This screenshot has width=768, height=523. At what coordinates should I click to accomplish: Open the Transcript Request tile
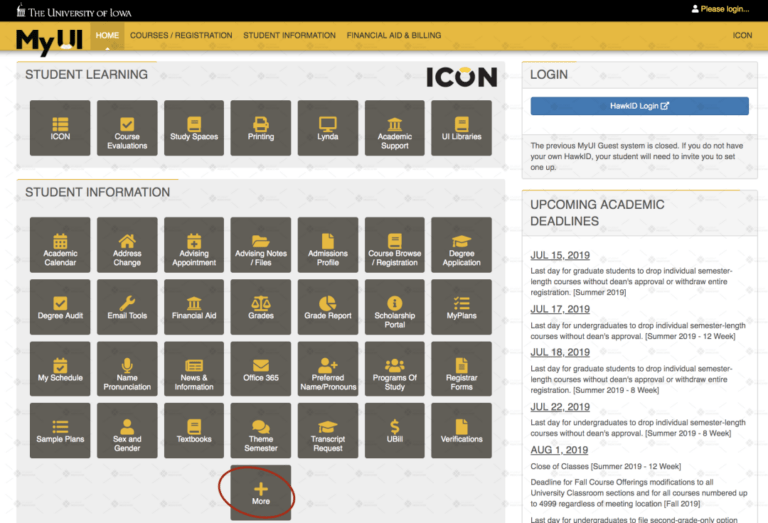pos(328,430)
